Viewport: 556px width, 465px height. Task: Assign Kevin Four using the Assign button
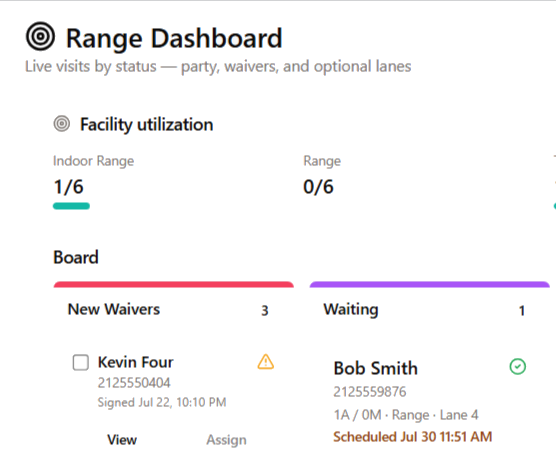pyautogui.click(x=226, y=440)
